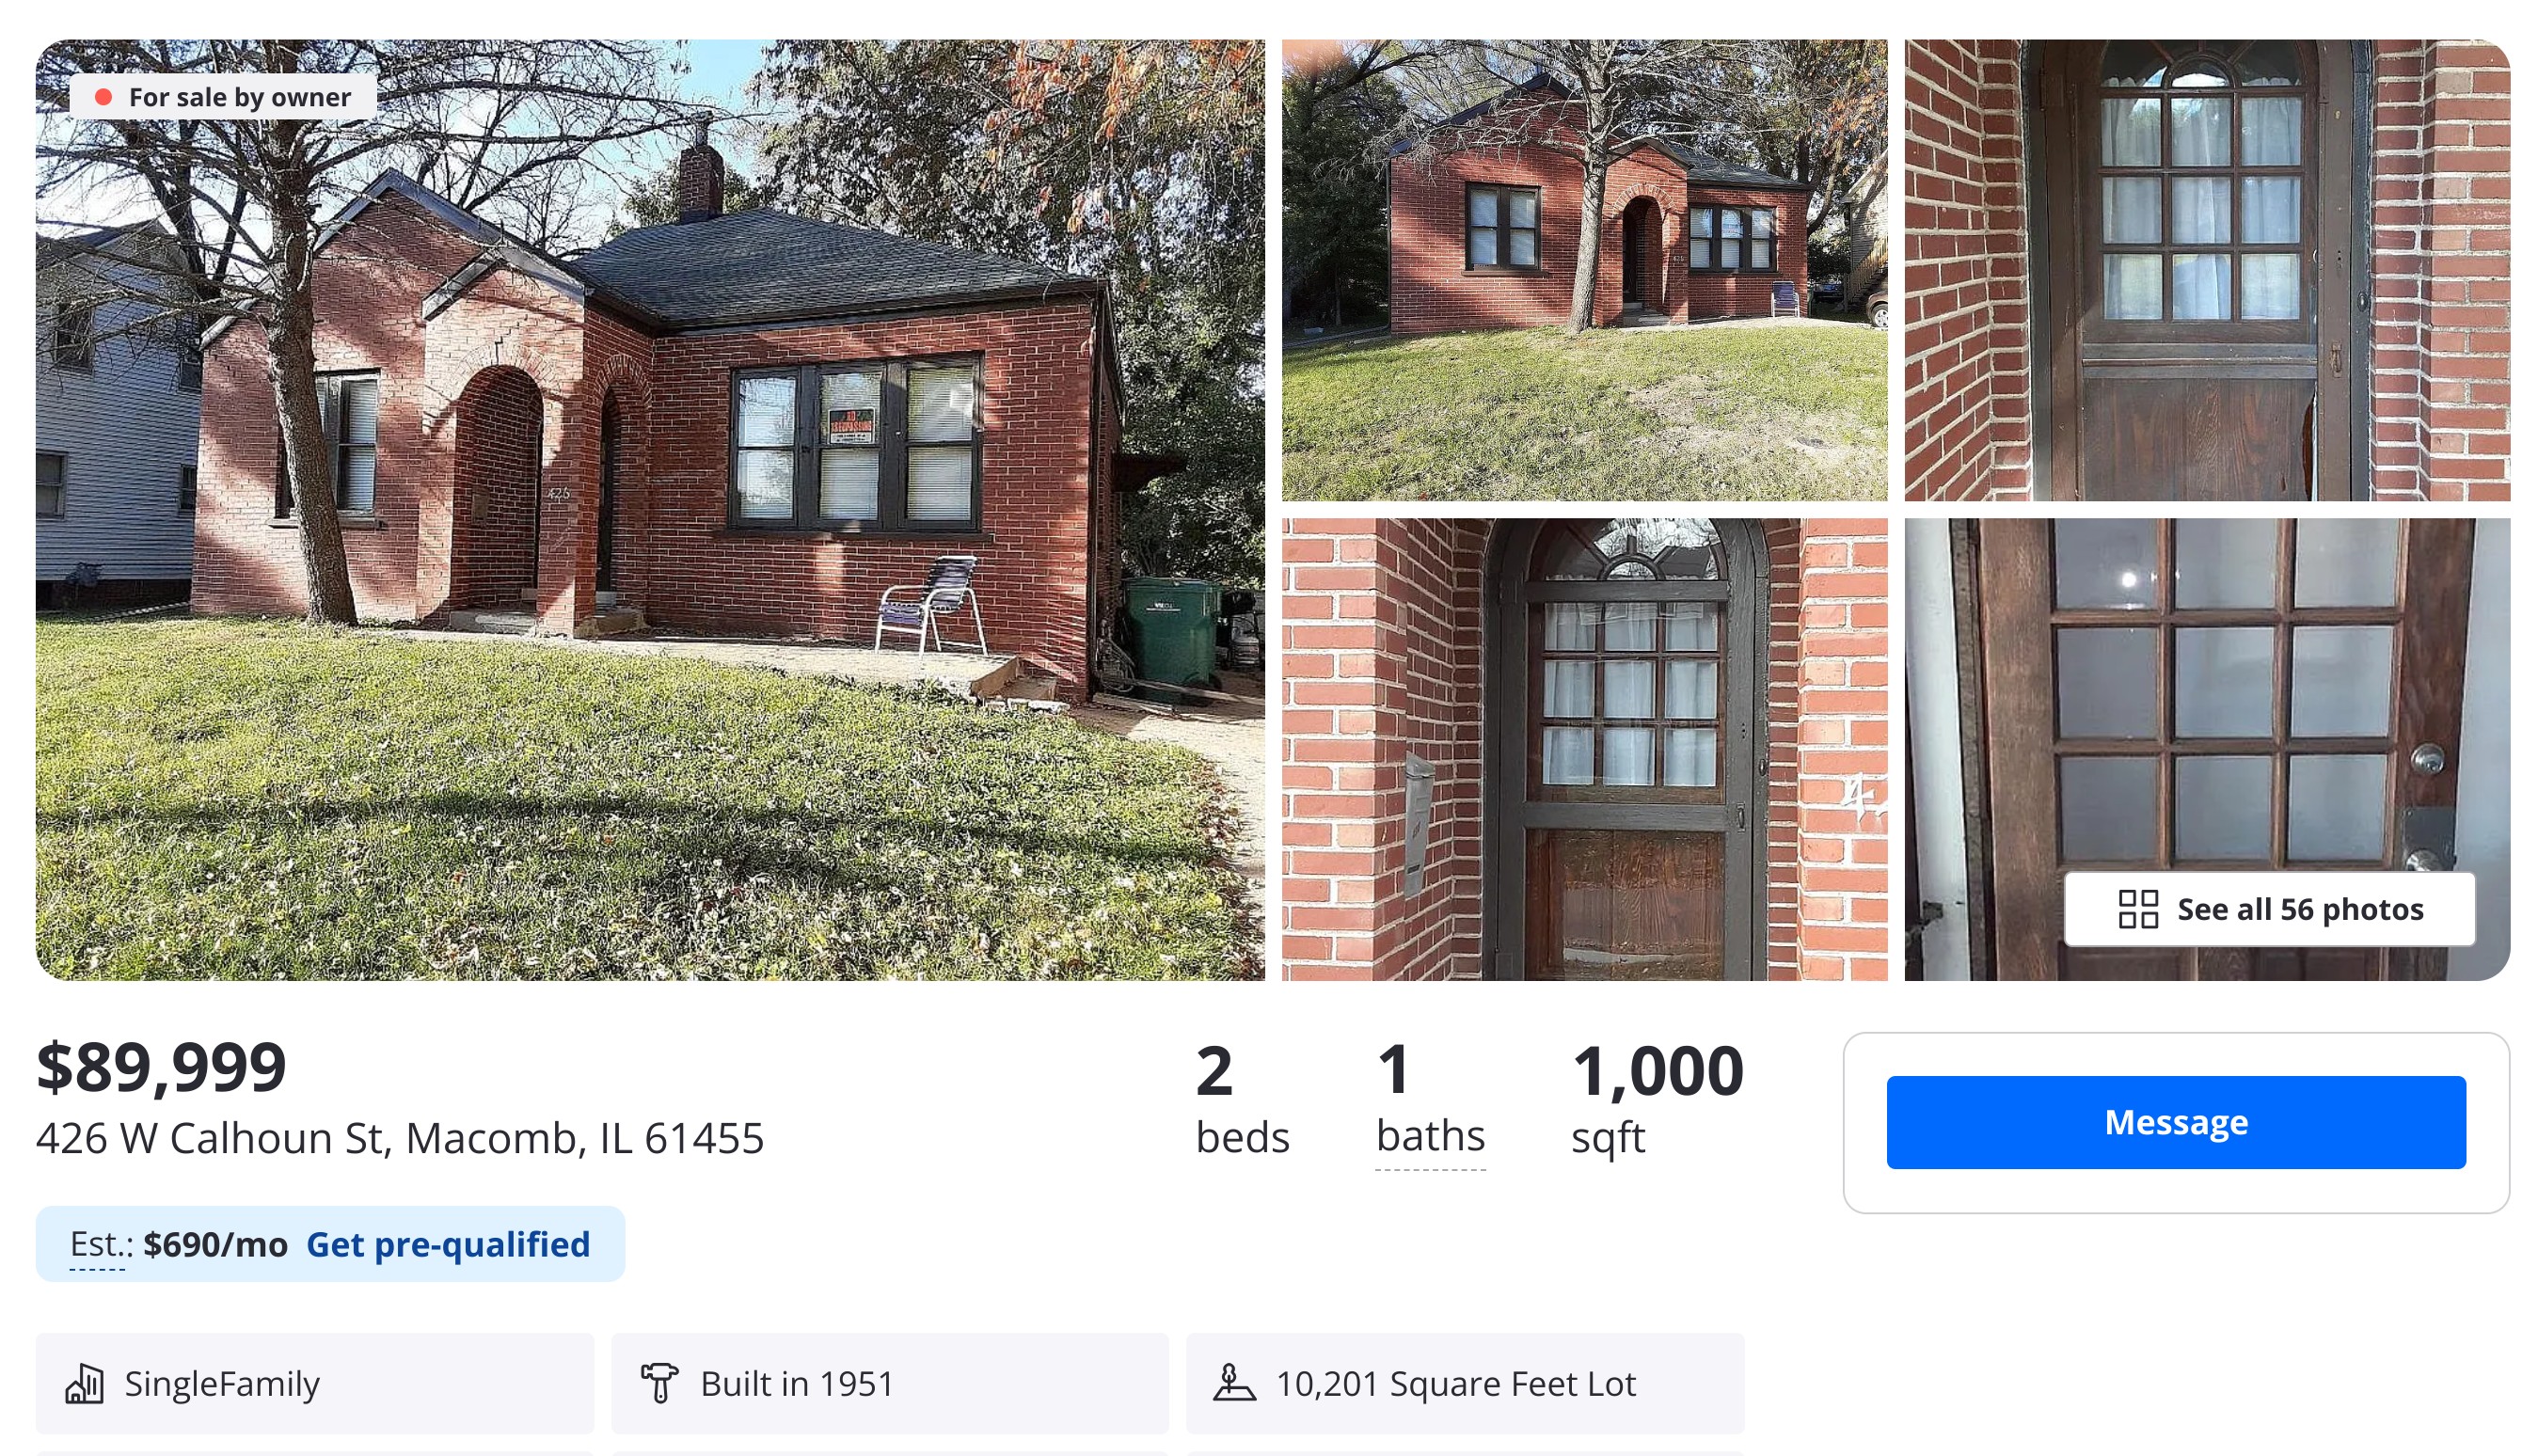Viewport: 2538px width, 1456px height.
Task: Follow the Get pre-qualified link
Action: (448, 1244)
